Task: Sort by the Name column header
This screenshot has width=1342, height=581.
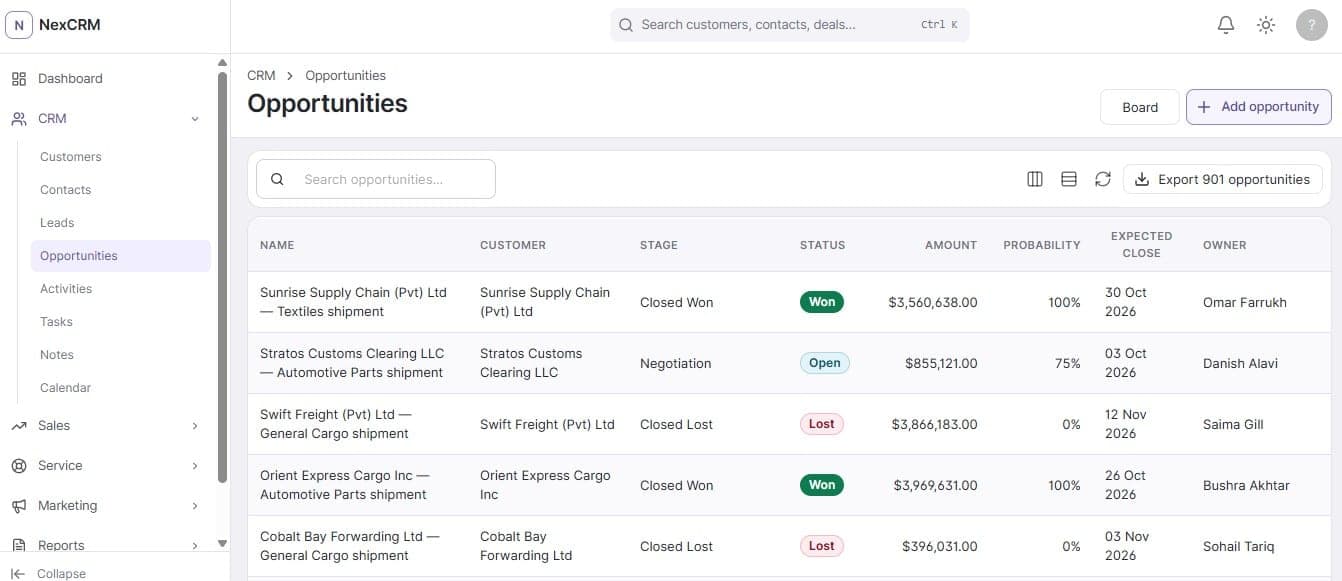Action: (x=277, y=245)
